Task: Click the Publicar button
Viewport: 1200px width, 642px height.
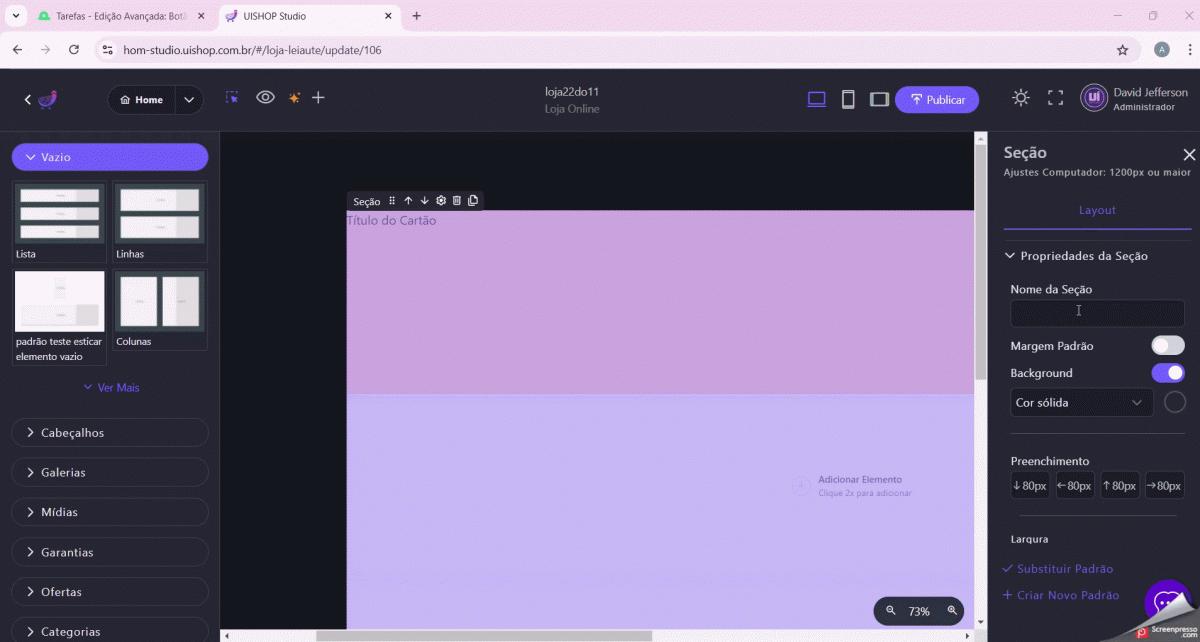Action: pyautogui.click(x=936, y=100)
